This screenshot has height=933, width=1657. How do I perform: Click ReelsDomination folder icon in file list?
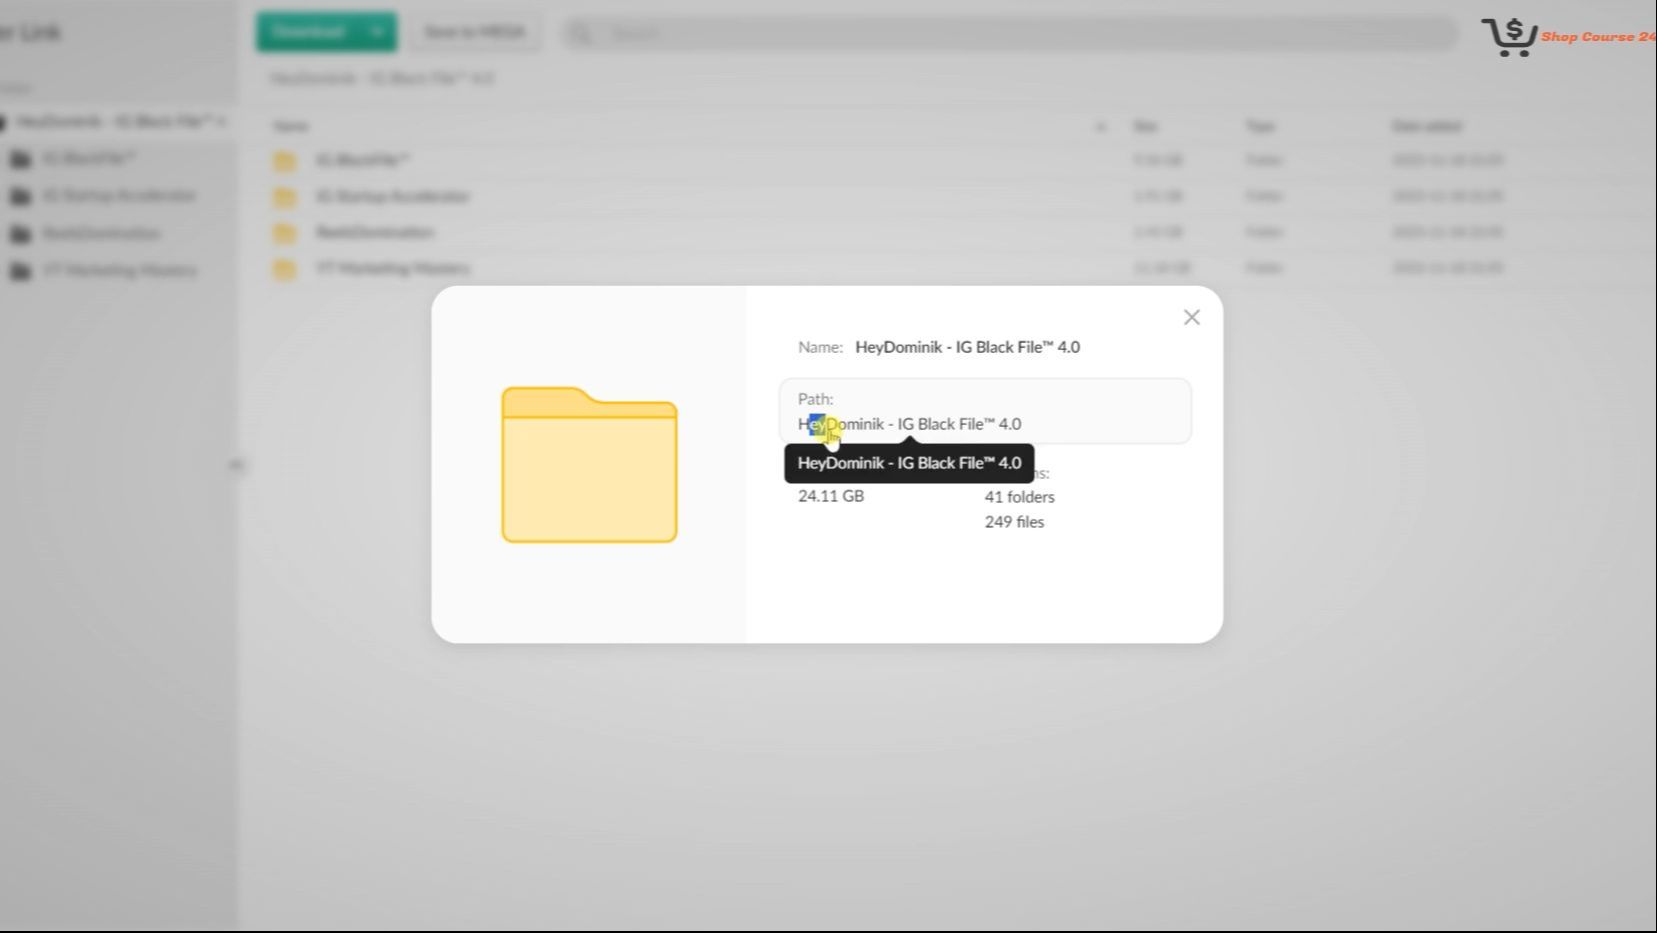point(285,233)
